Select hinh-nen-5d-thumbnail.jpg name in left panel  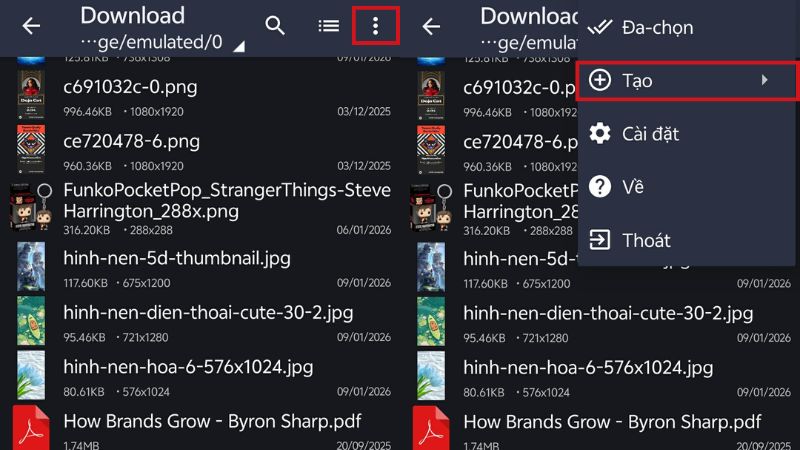coord(177,259)
